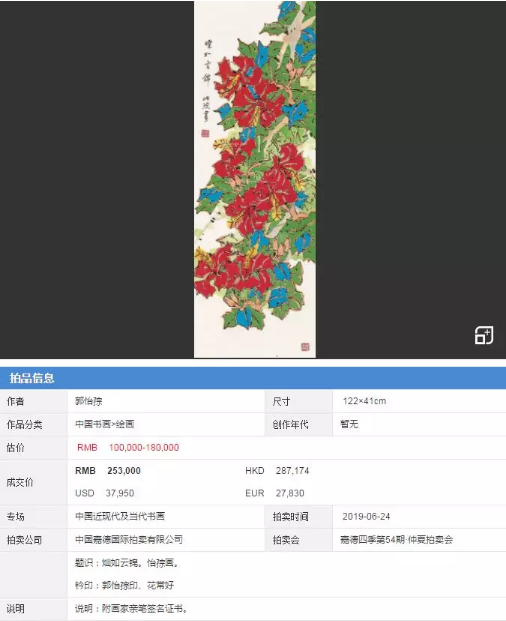Click the 拍卖会 label cell
The image size is (506, 621).
(299, 540)
